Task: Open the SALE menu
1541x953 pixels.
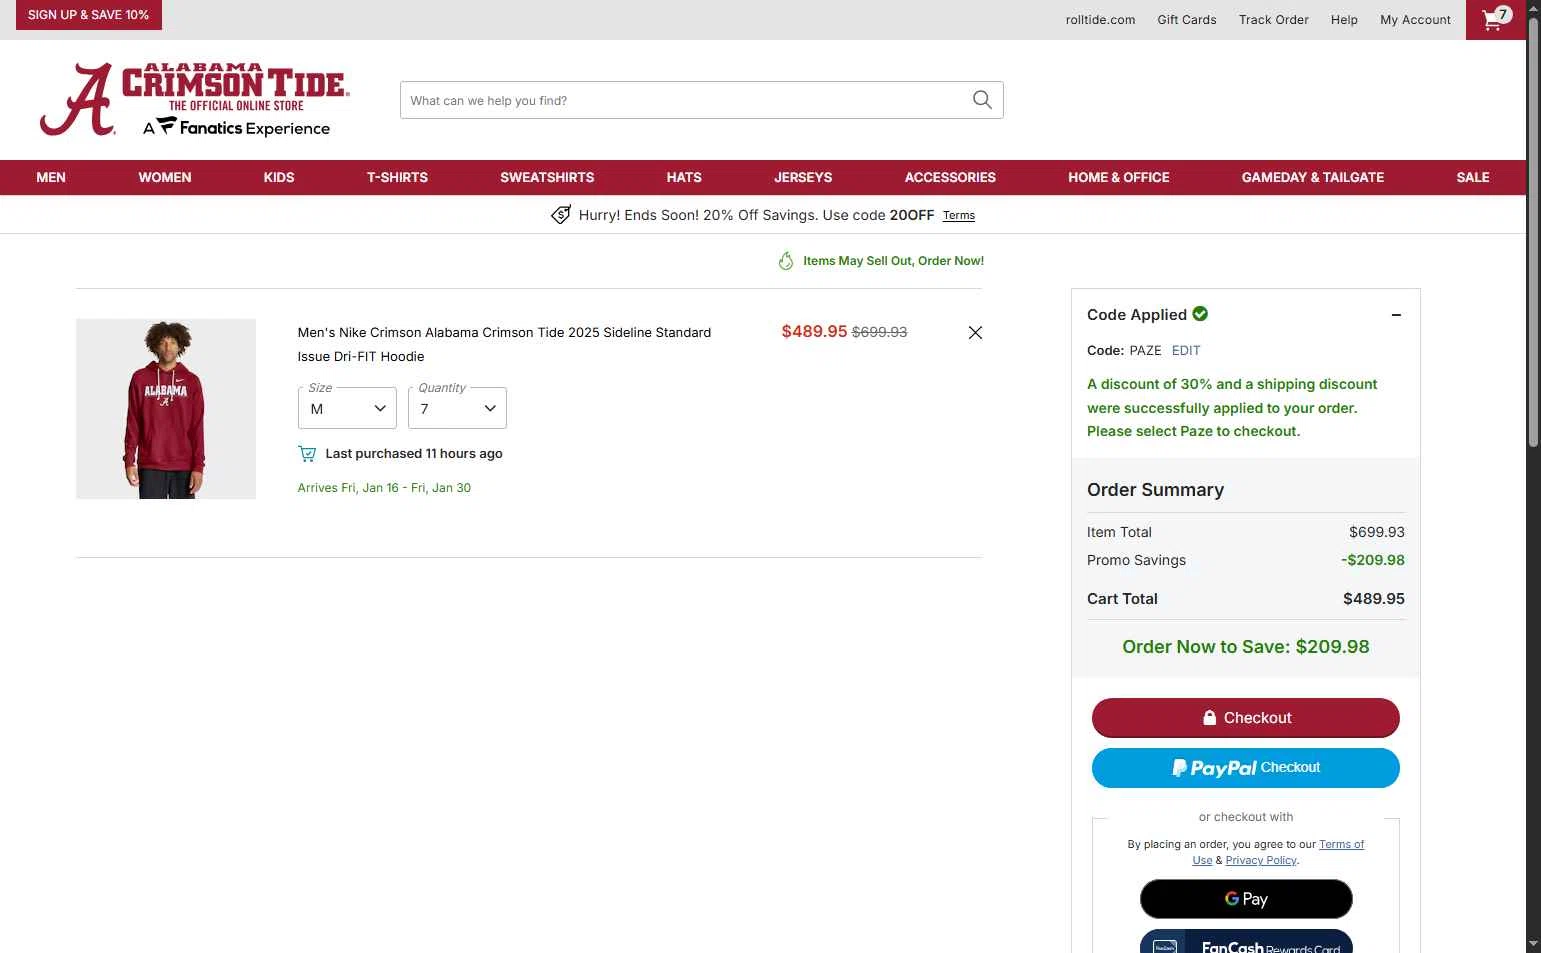Action: (1473, 177)
